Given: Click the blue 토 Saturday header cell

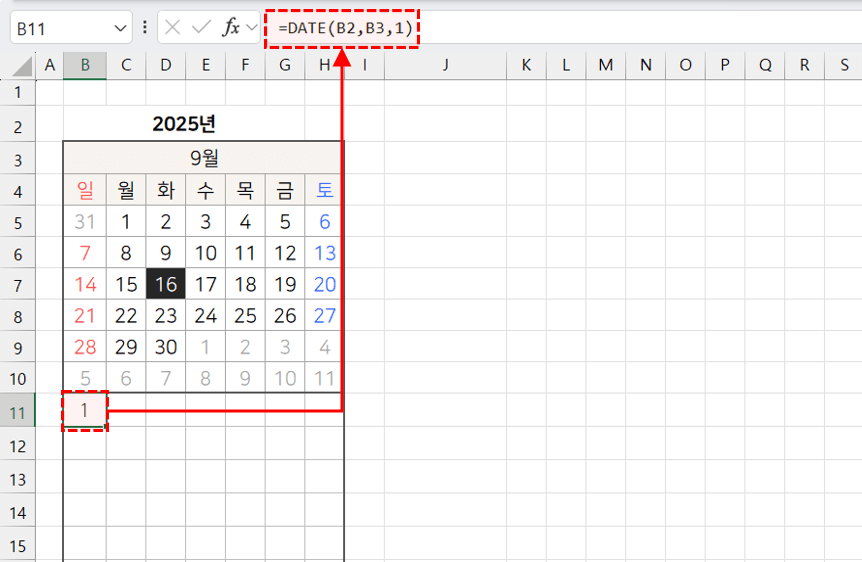Looking at the screenshot, I should click(325, 190).
